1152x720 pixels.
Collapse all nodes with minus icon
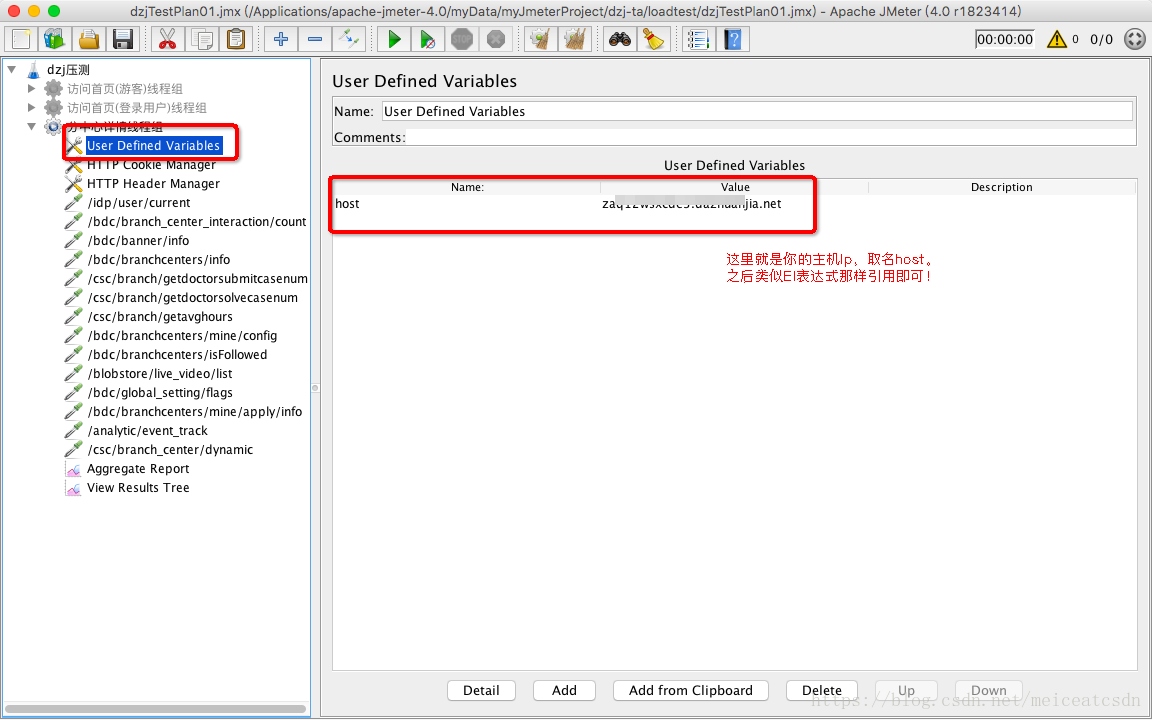314,39
